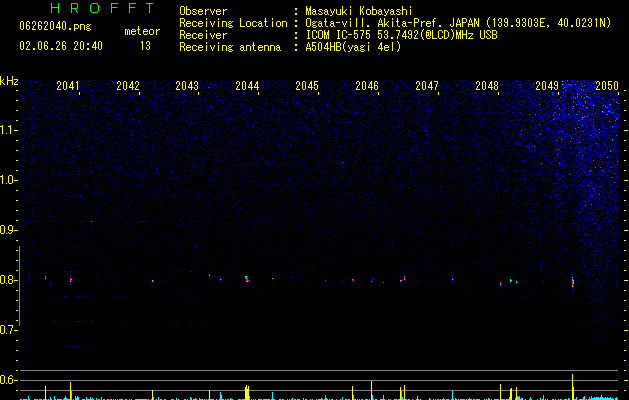Click observer name Masayuki Kobayashi
This screenshot has height=400, width=629.
pos(359,11)
